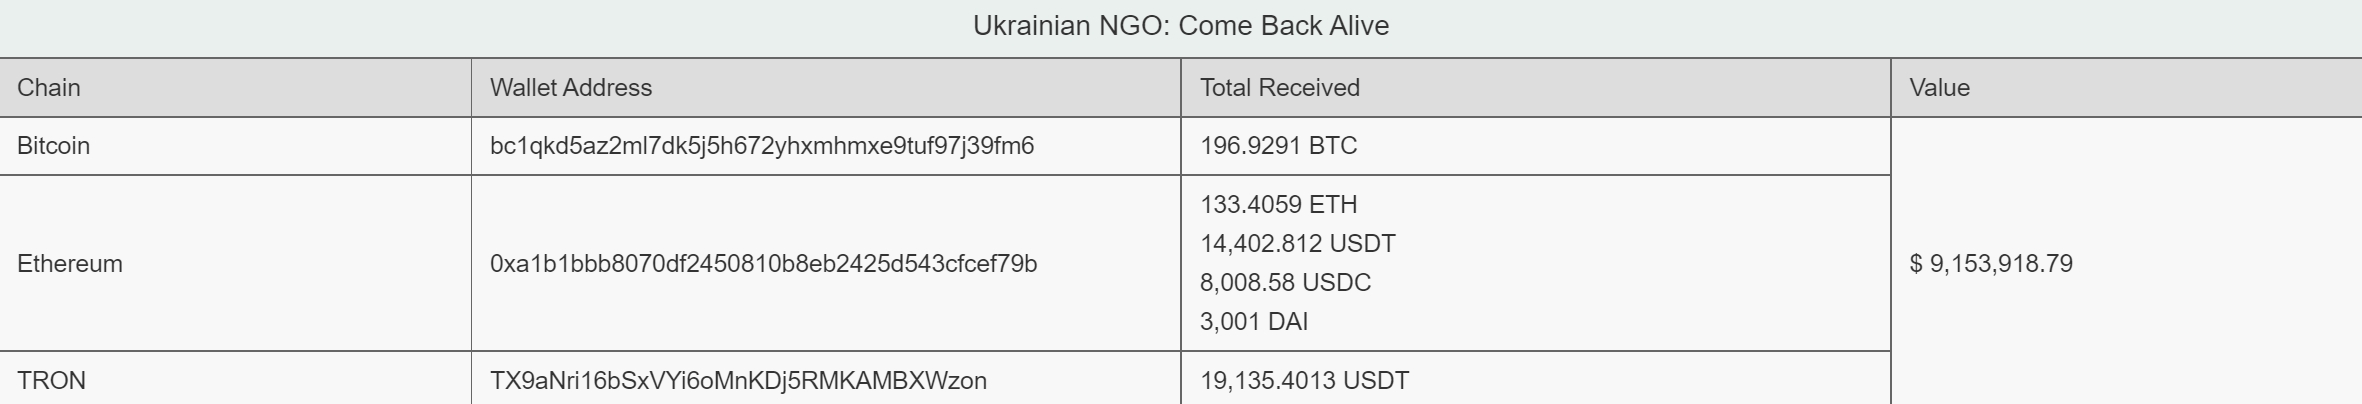Click the total value $ 9,153,918.79
2362x404 pixels.
(x=1991, y=264)
